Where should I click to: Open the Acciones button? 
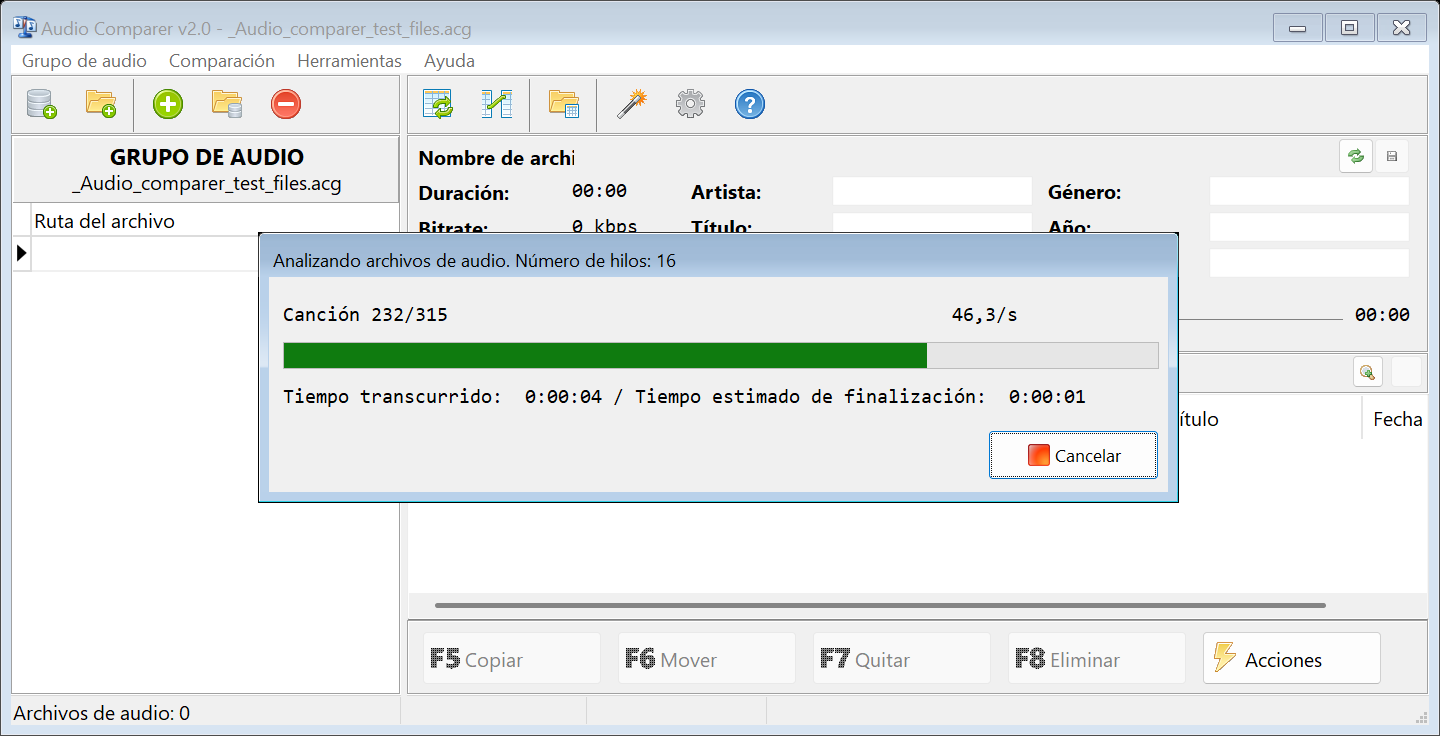(x=1292, y=659)
